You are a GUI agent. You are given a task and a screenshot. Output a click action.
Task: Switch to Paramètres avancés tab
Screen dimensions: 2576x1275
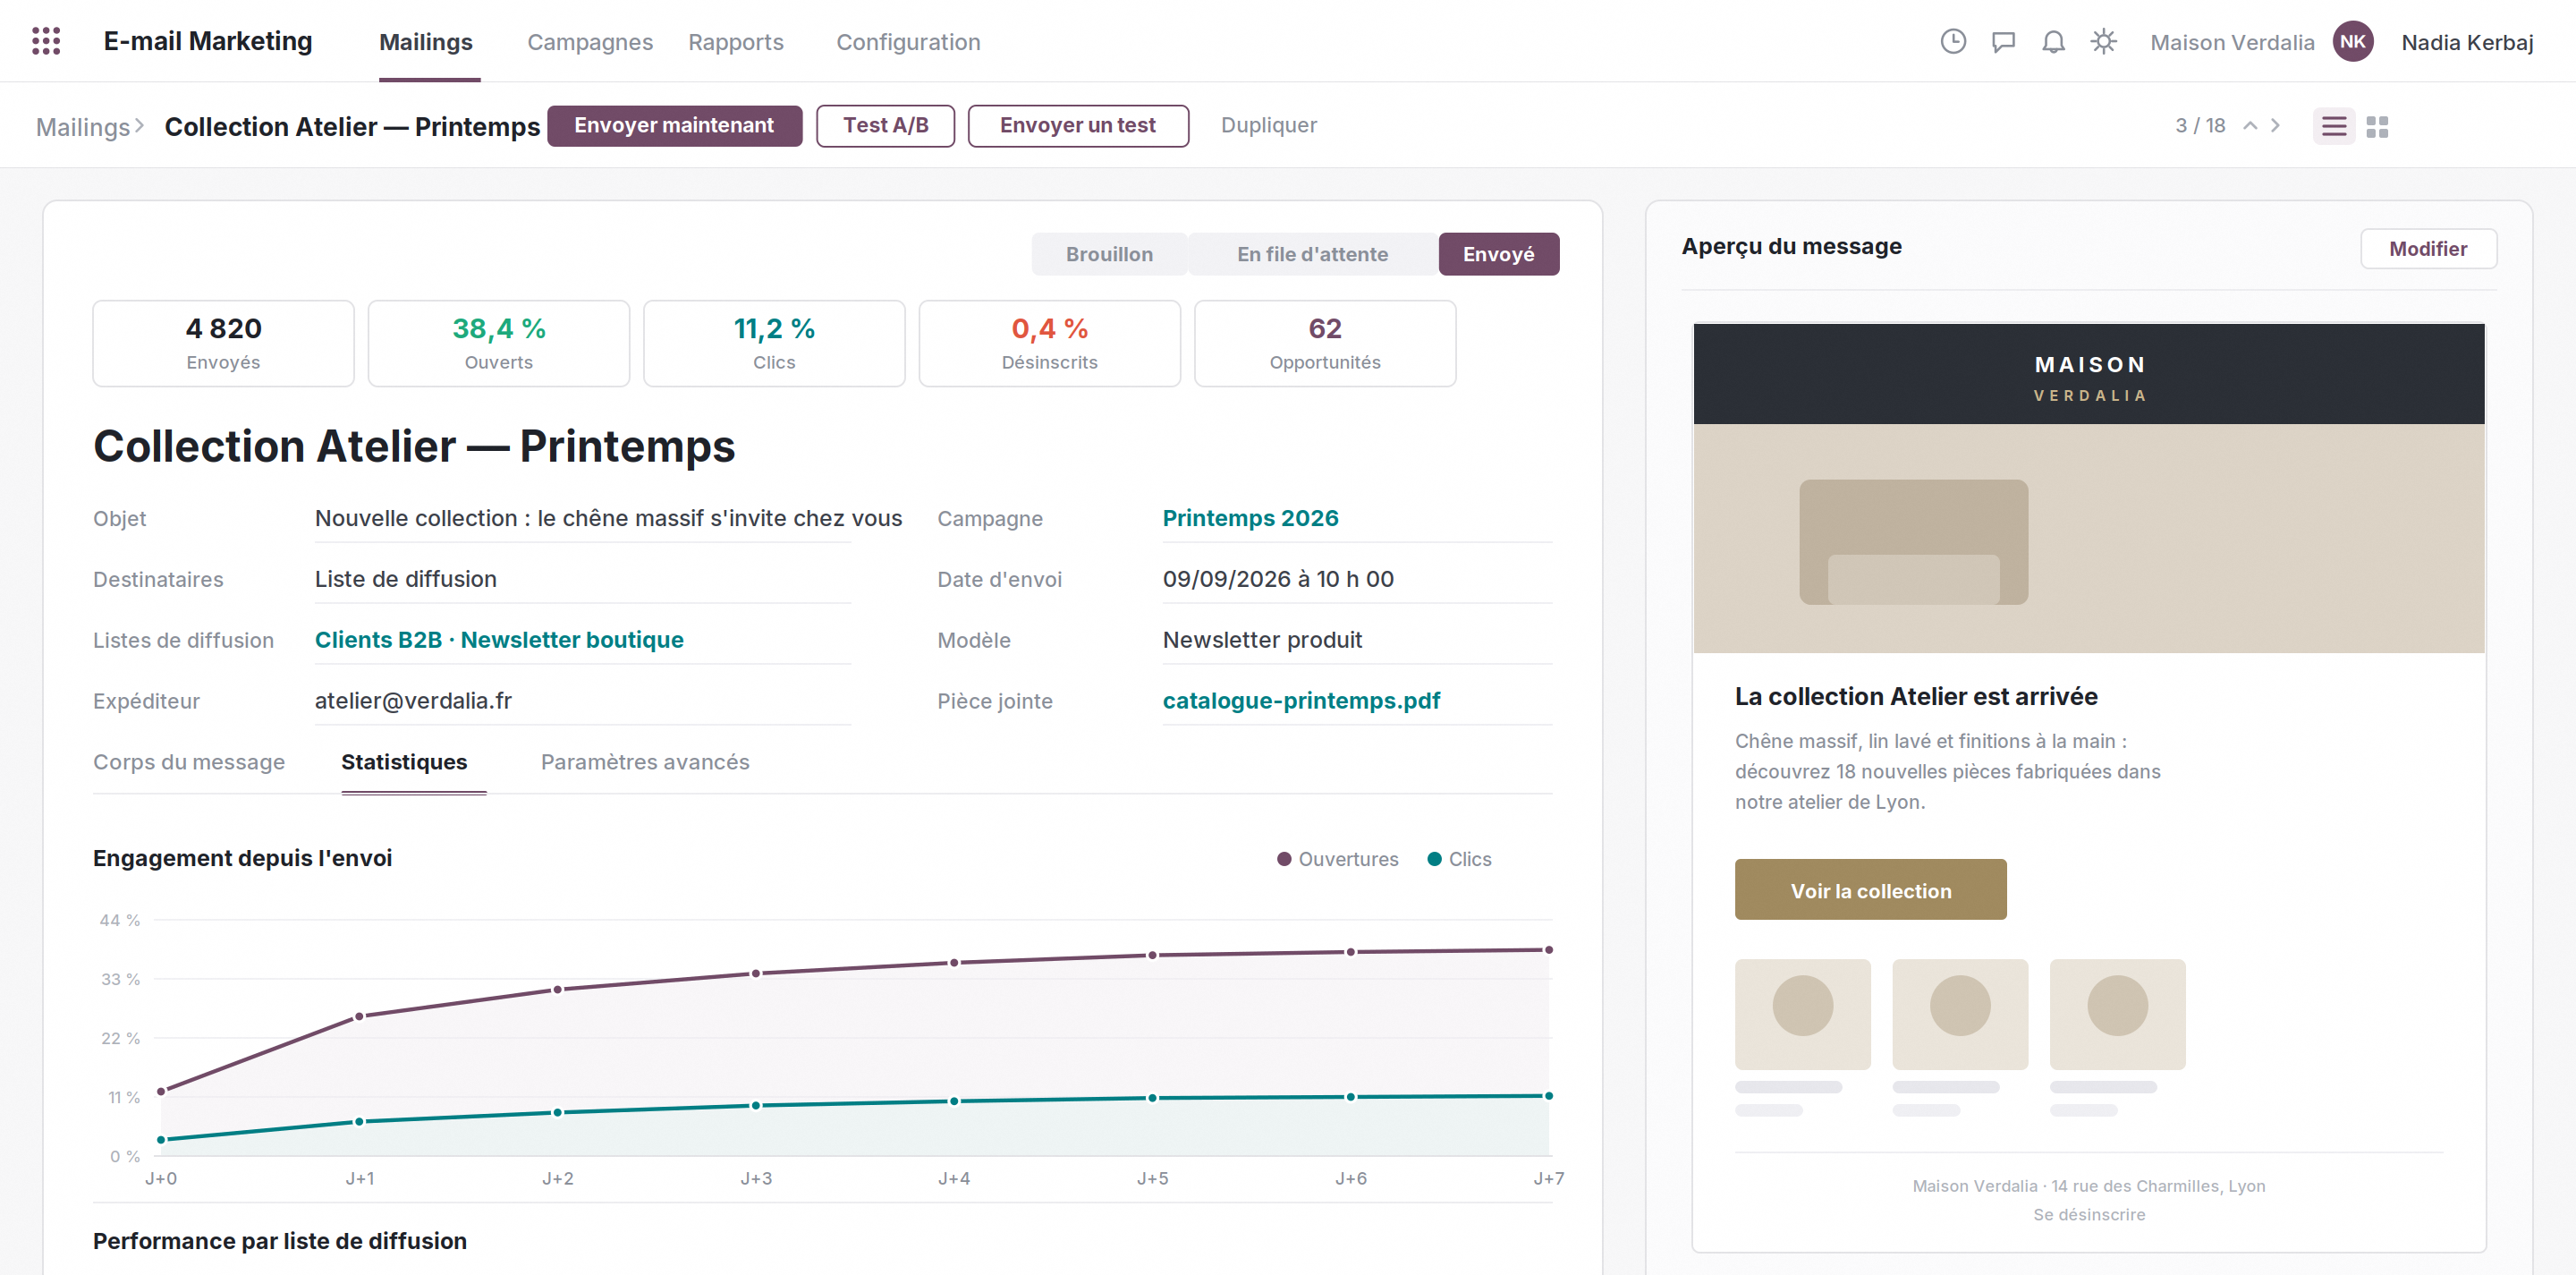(645, 762)
